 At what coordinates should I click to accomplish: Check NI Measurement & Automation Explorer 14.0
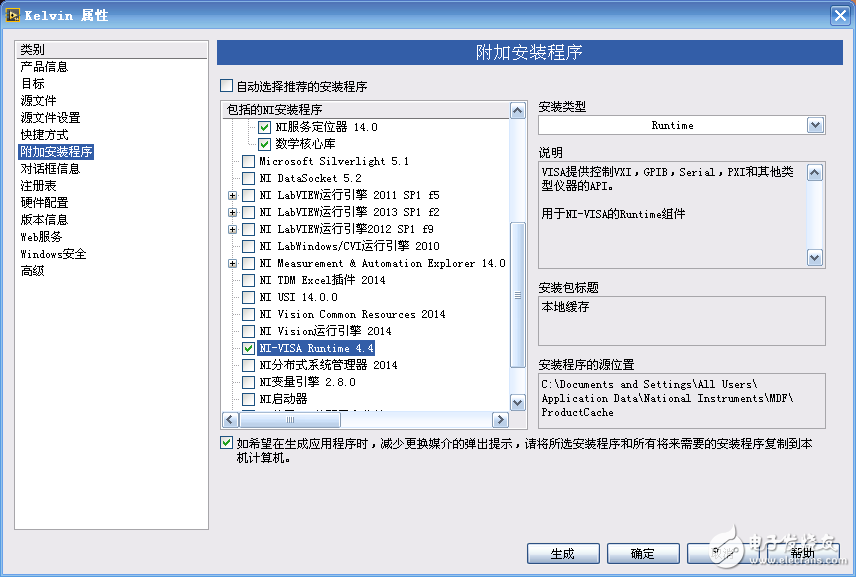[248, 263]
